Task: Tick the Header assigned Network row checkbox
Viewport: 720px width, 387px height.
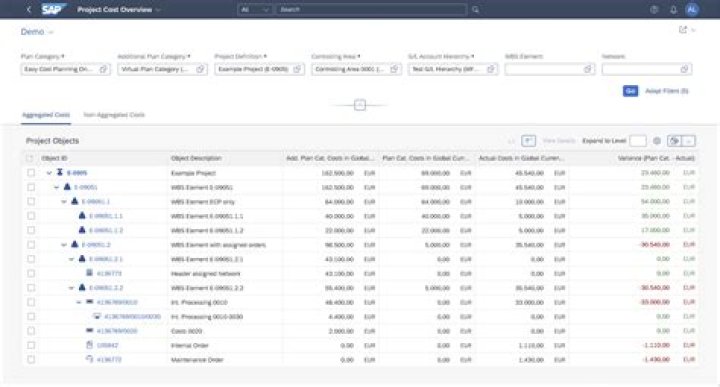Action: [31, 273]
